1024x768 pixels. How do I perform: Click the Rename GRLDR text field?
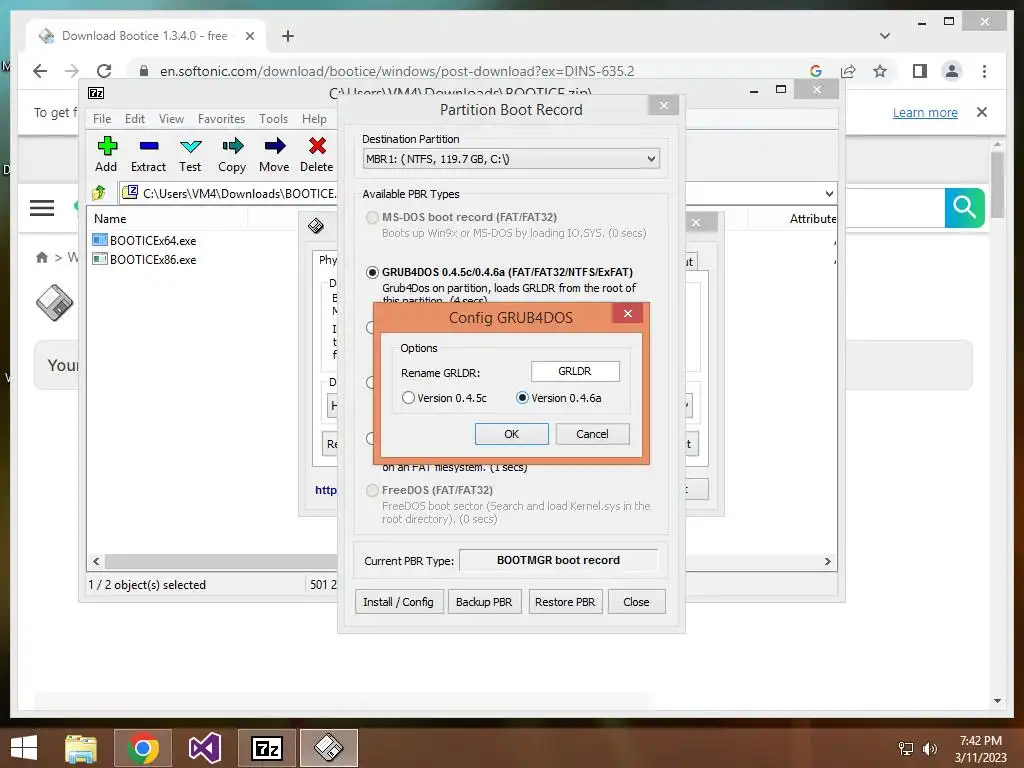tap(575, 371)
